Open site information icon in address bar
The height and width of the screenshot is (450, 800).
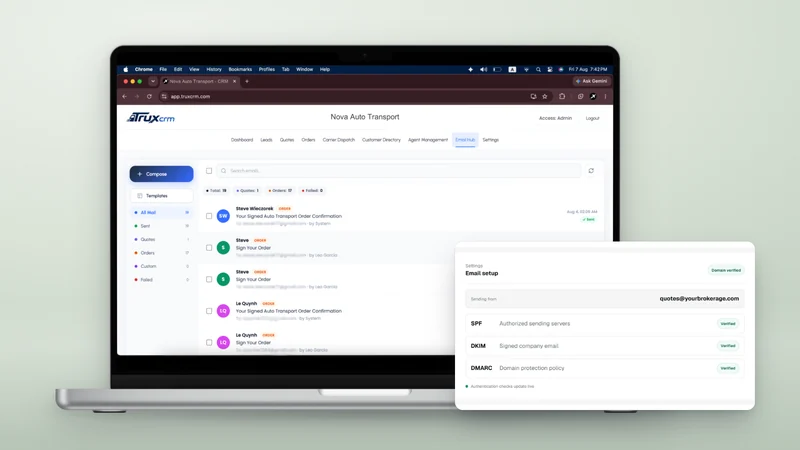[164, 96]
